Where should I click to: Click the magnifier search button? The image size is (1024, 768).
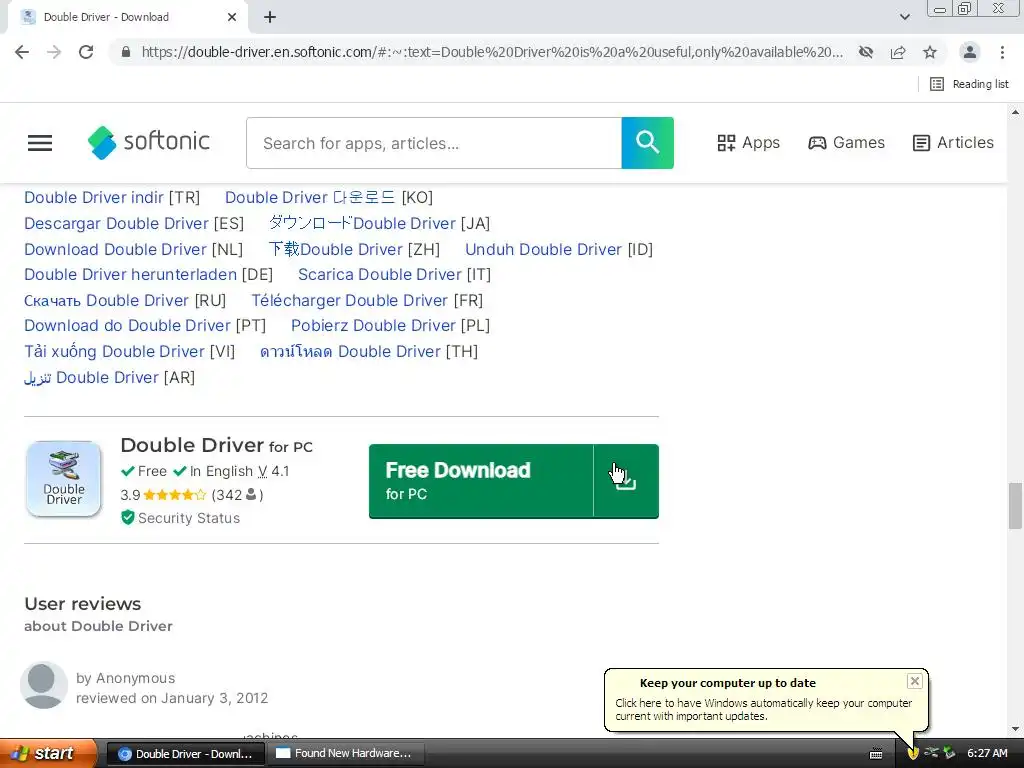pyautogui.click(x=647, y=143)
